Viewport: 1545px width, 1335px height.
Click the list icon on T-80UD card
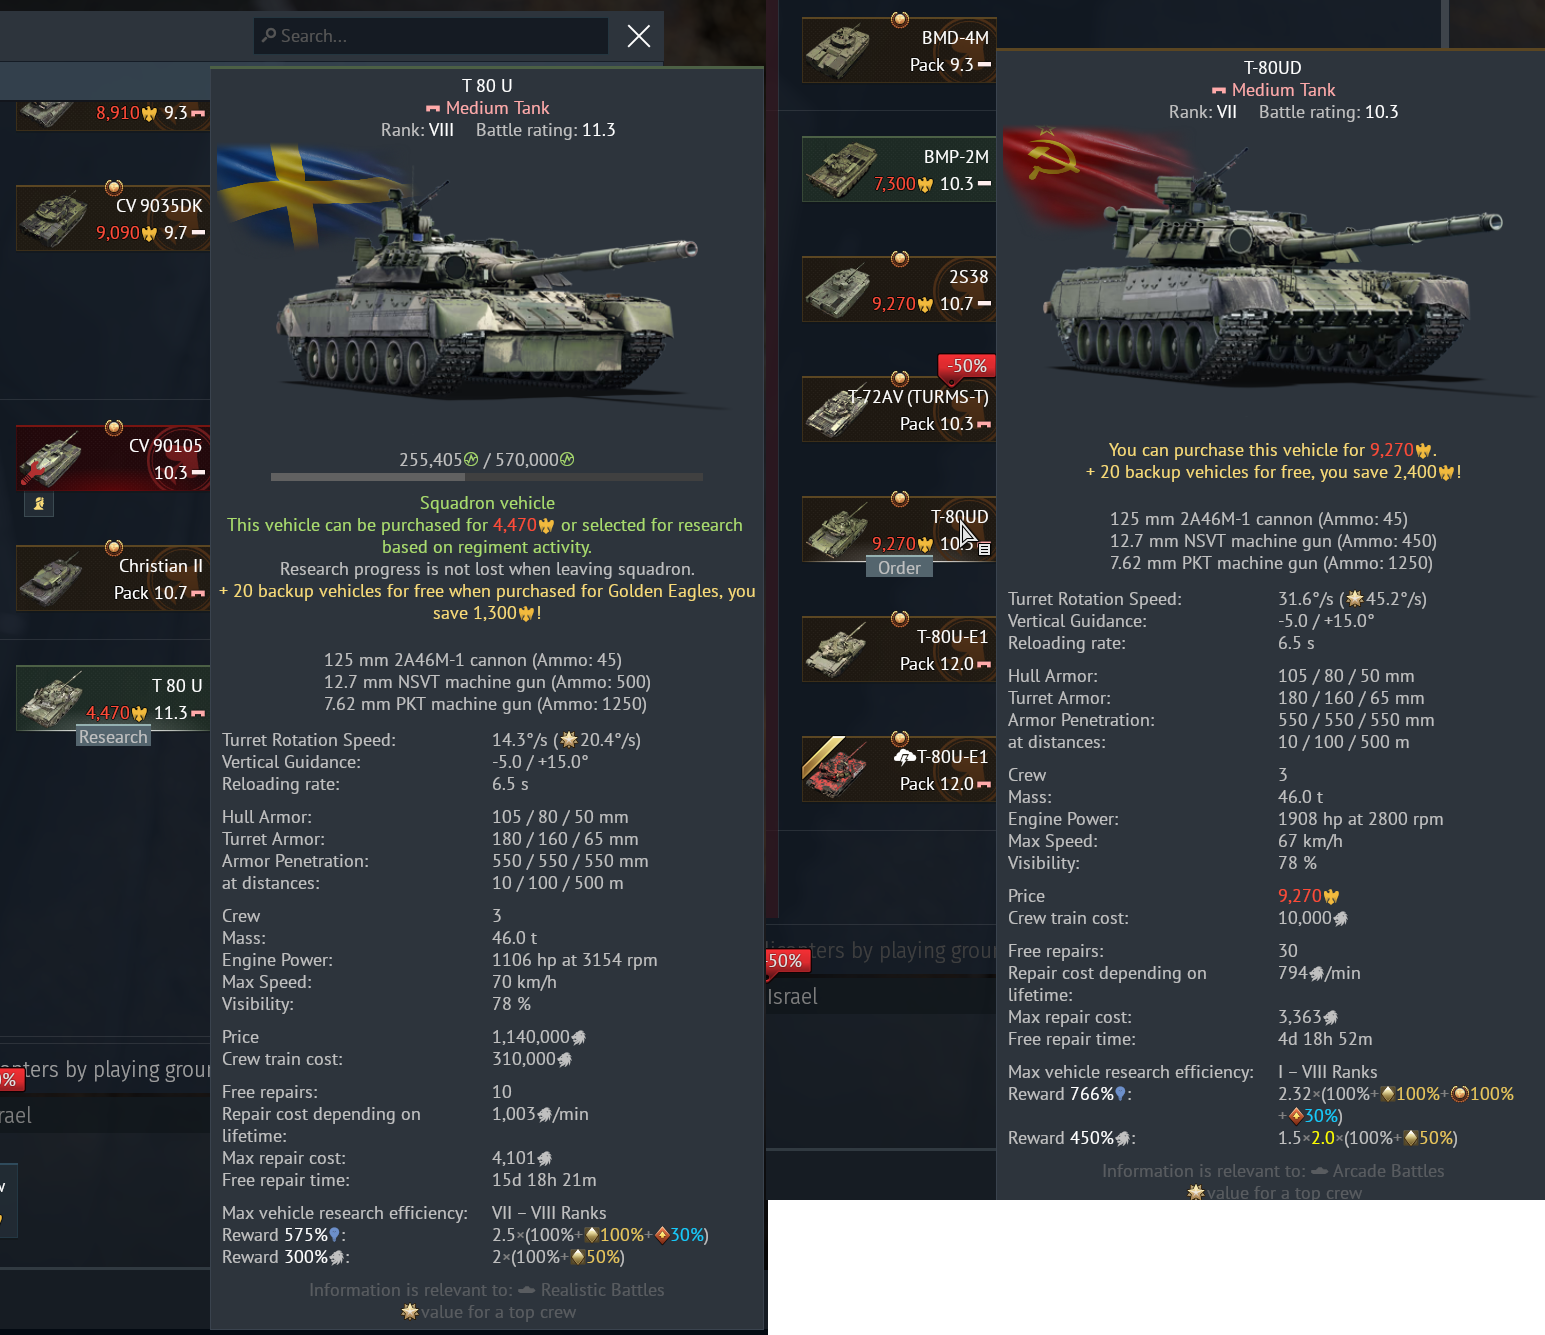pos(984,549)
